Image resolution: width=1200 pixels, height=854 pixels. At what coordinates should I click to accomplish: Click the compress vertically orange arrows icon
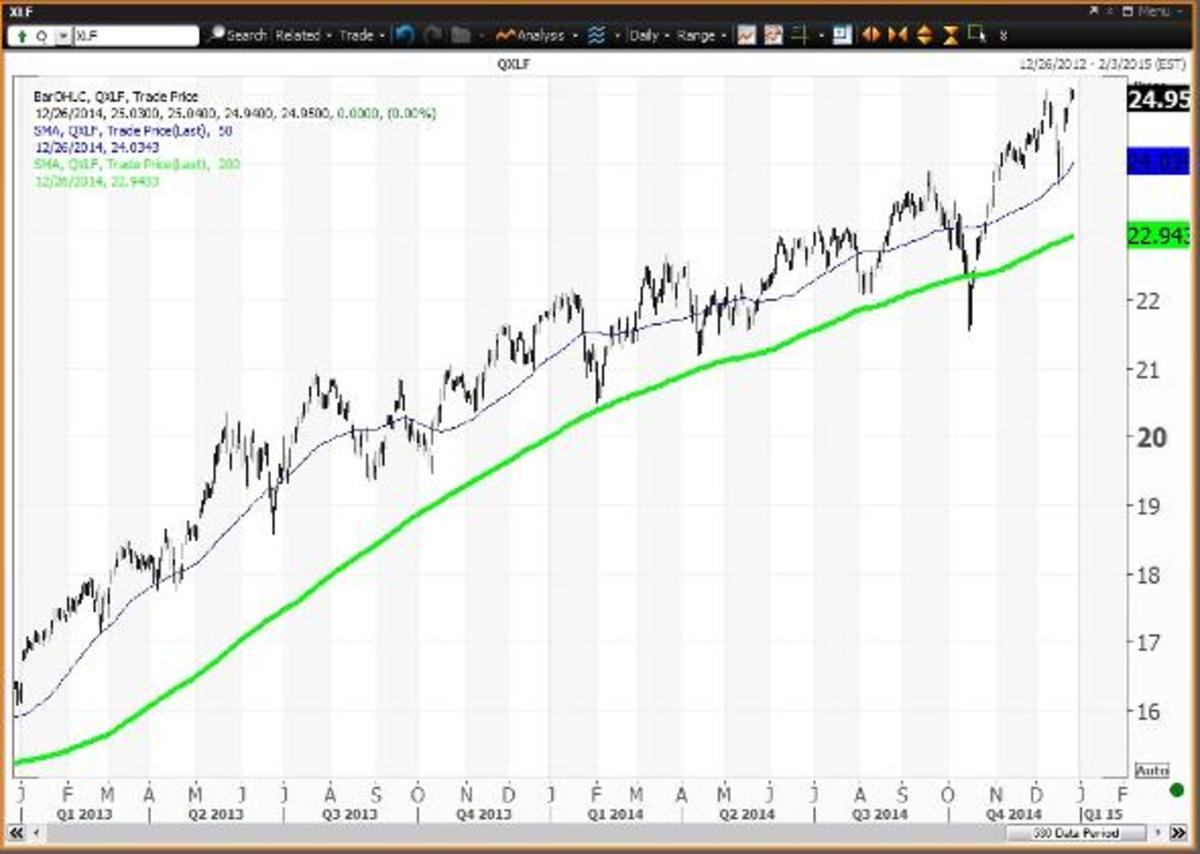951,35
